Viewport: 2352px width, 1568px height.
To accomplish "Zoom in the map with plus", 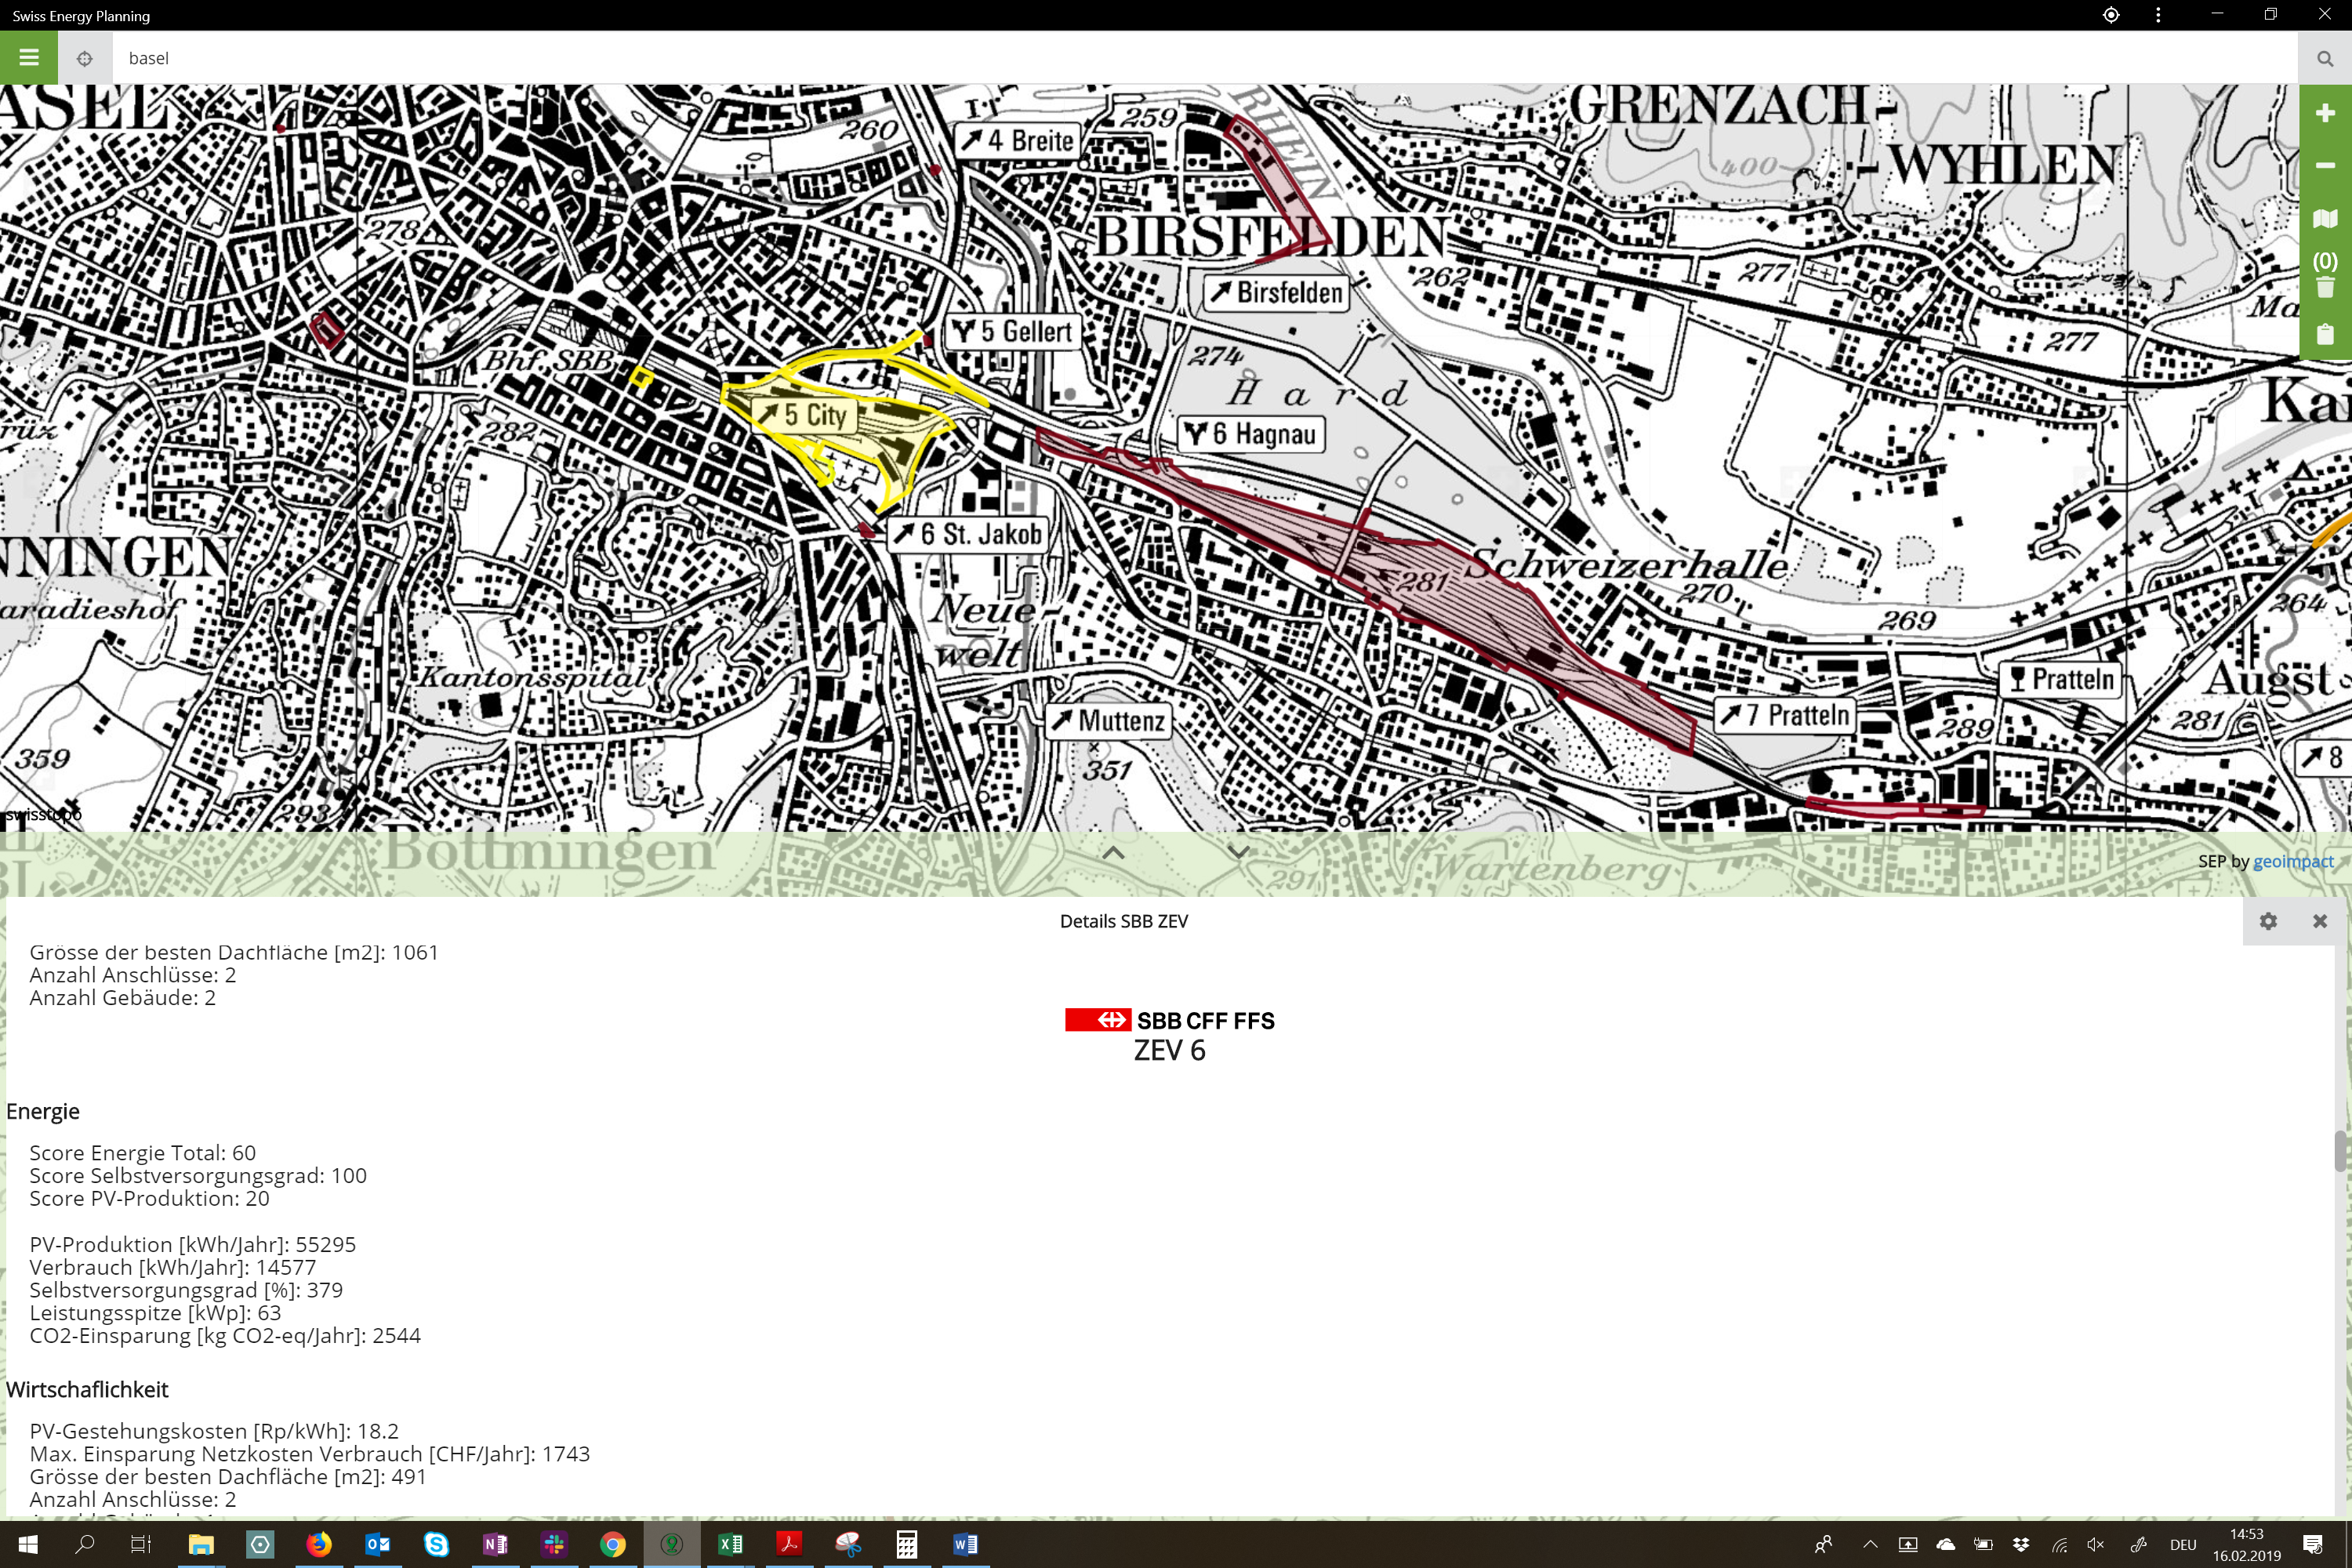I will tap(2324, 113).
